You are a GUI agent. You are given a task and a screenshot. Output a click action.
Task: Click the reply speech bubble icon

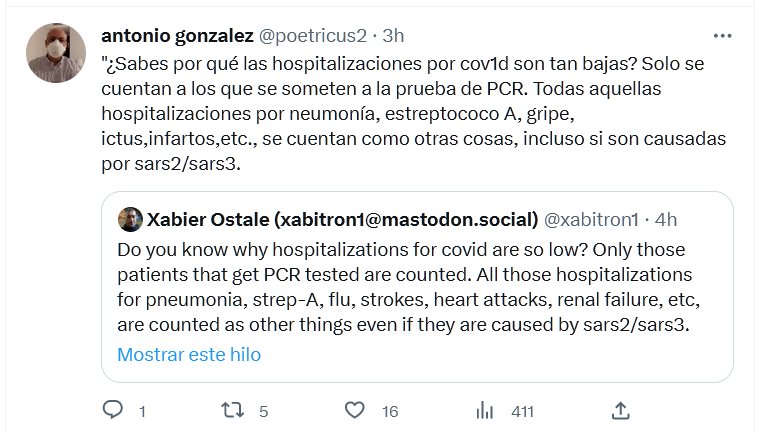coord(113,410)
